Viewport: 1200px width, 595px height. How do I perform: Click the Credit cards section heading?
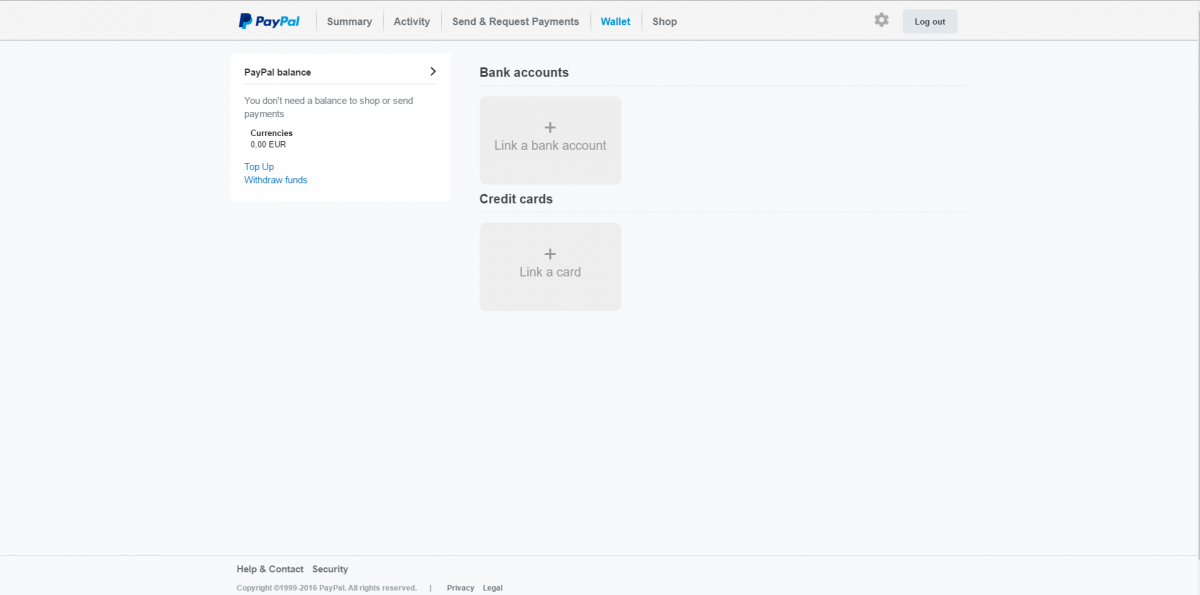coord(516,199)
